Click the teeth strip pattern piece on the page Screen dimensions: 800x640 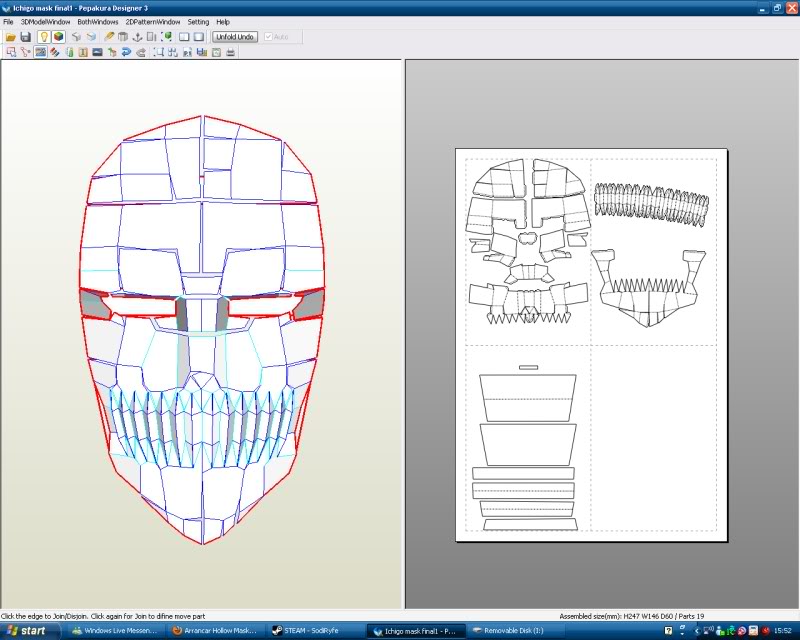tap(652, 204)
